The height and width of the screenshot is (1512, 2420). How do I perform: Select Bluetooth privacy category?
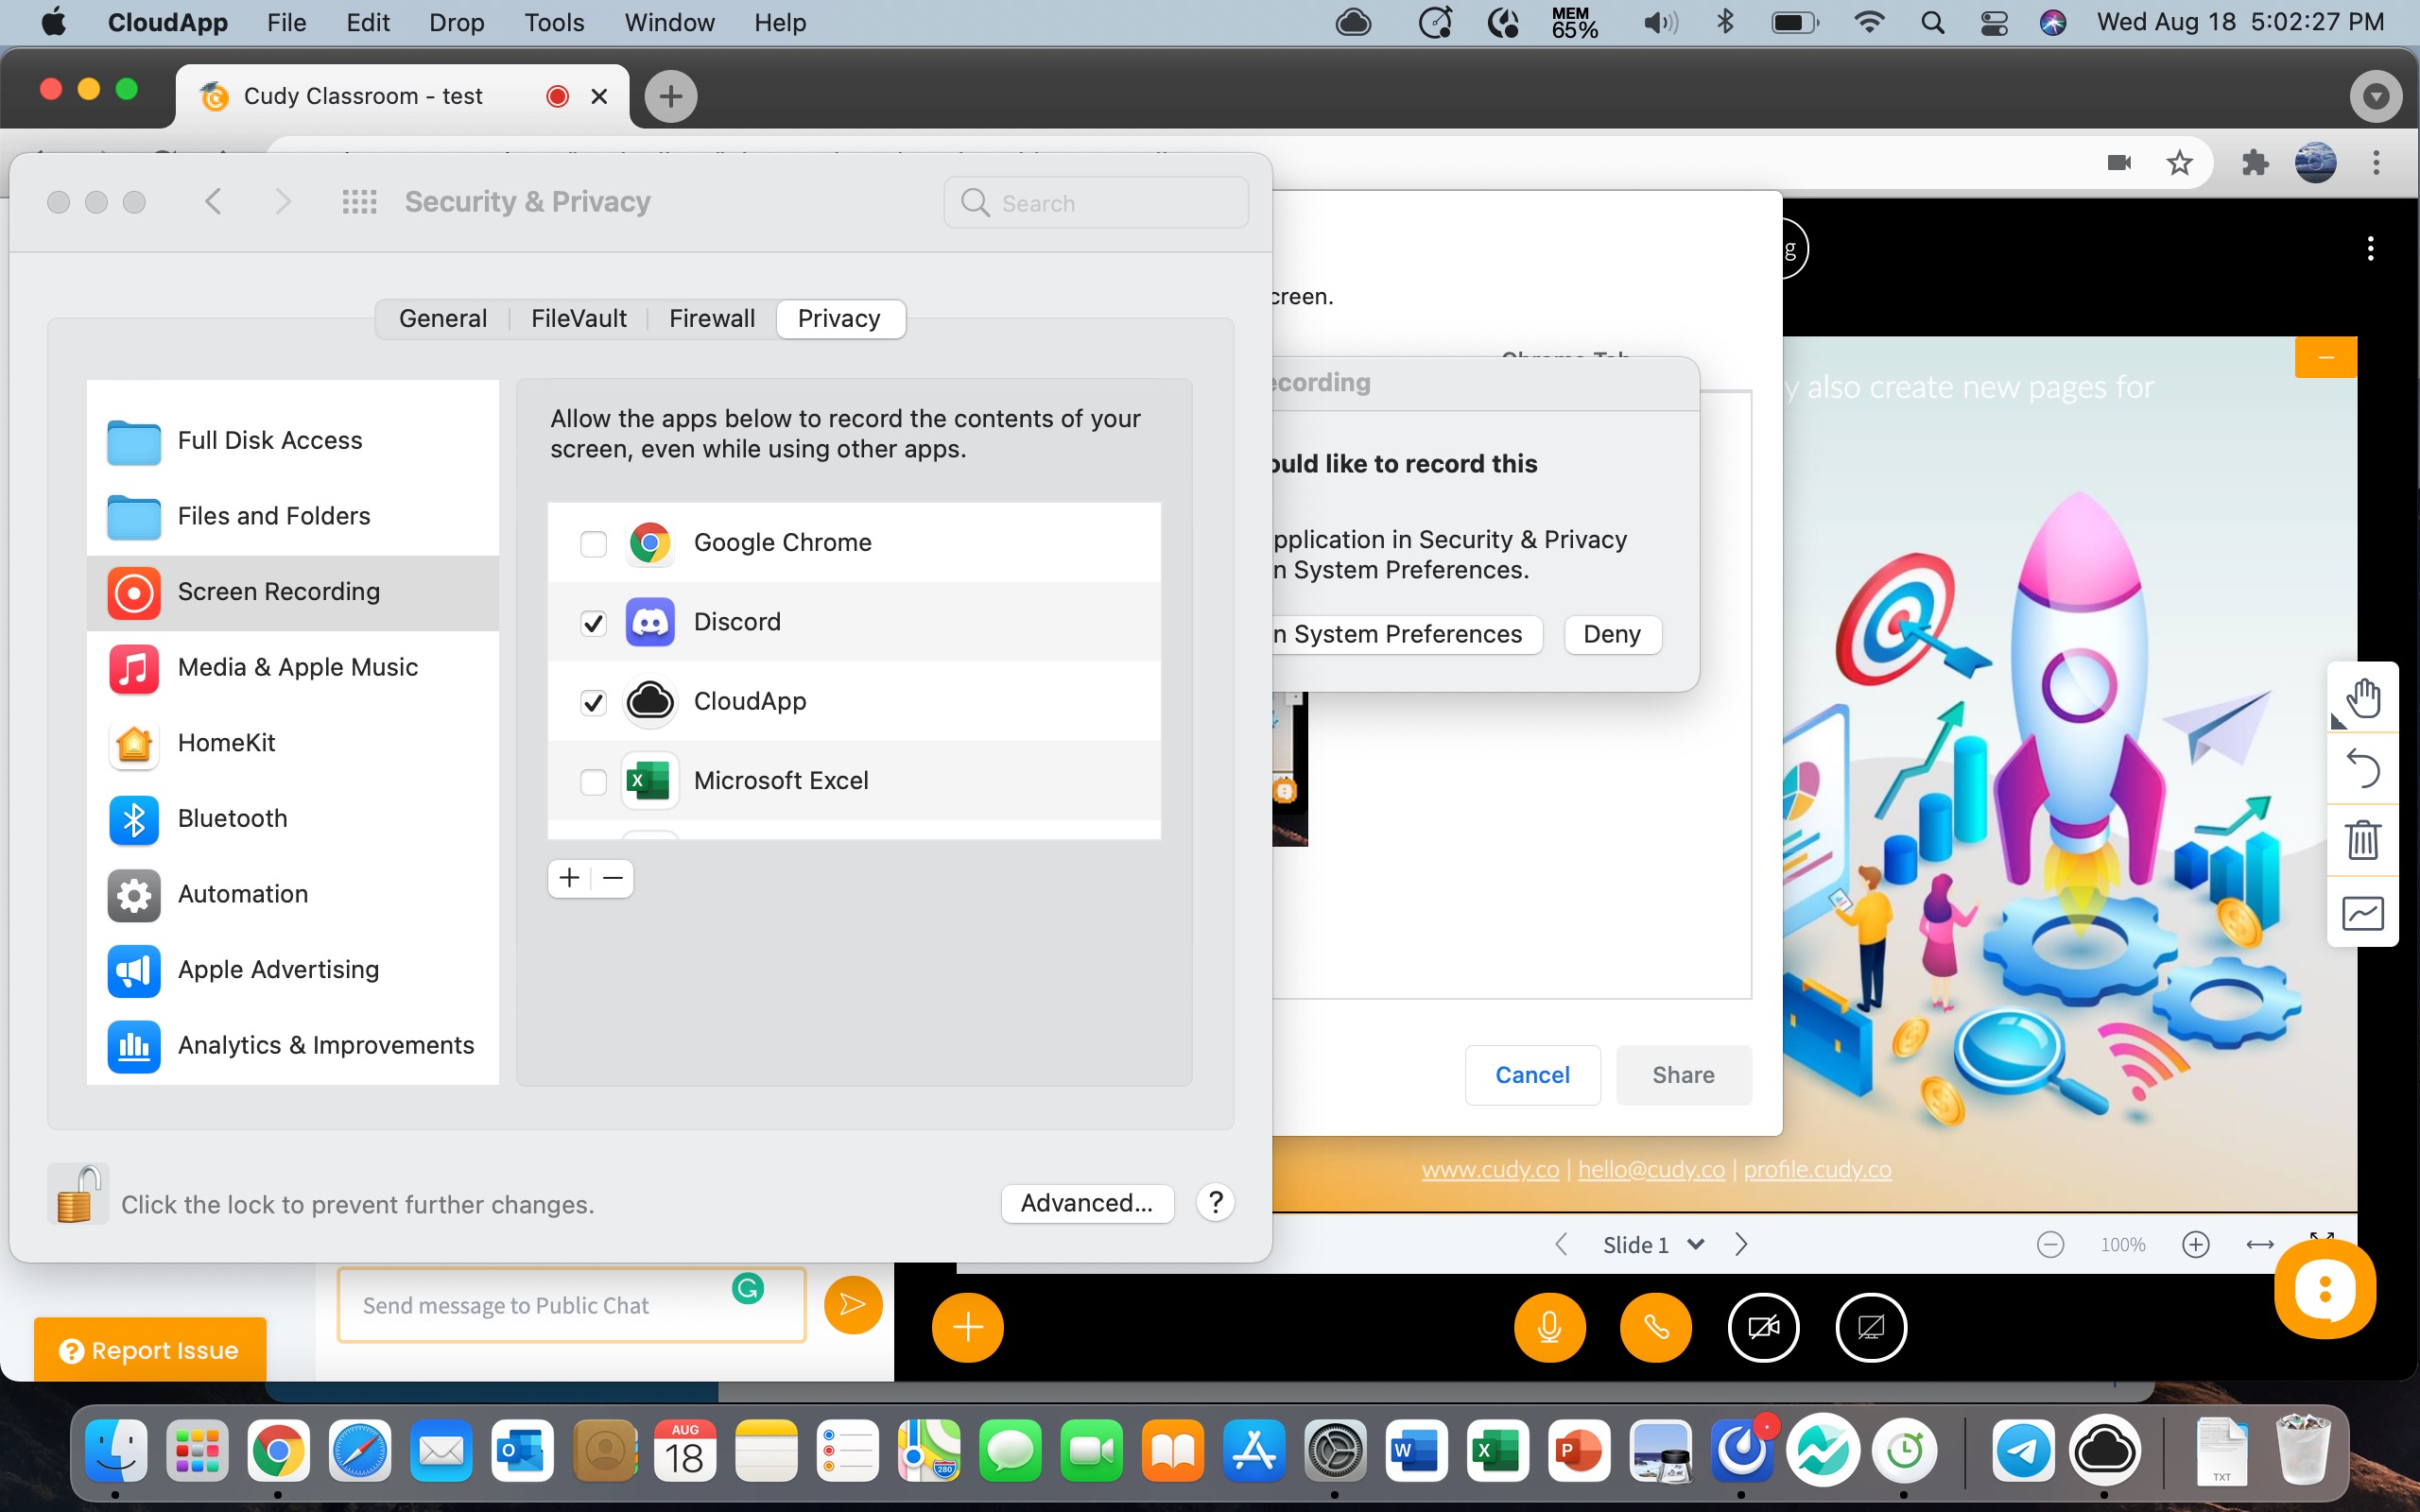click(292, 818)
